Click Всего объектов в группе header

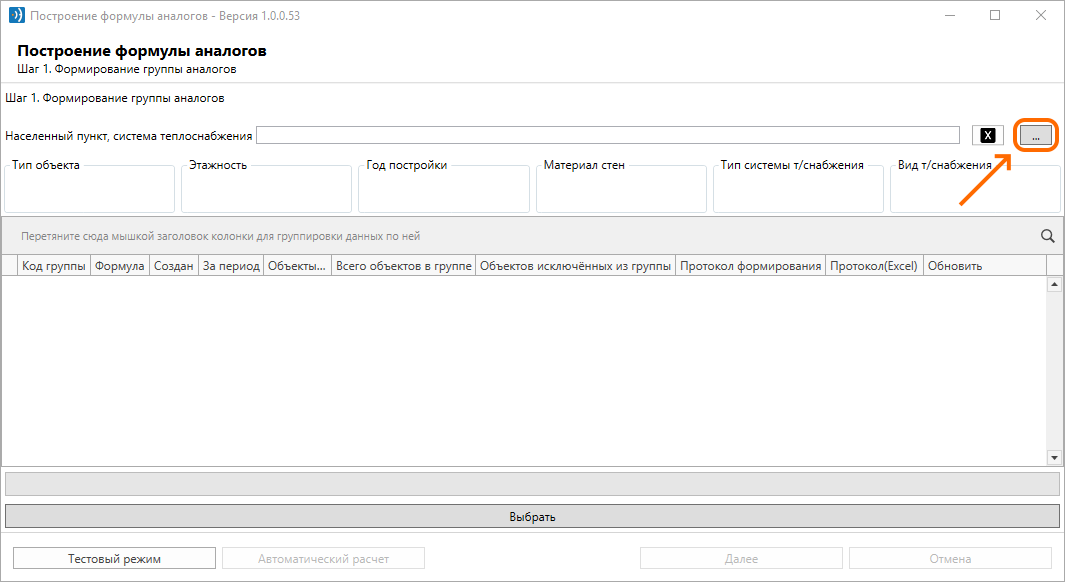(403, 266)
